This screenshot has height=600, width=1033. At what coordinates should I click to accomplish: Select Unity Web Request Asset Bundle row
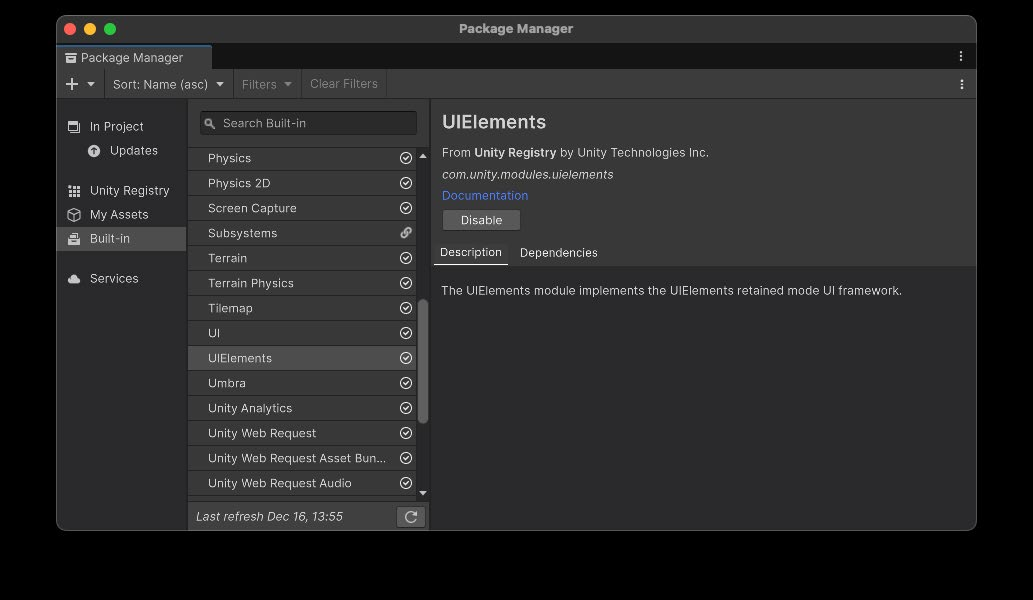302,459
